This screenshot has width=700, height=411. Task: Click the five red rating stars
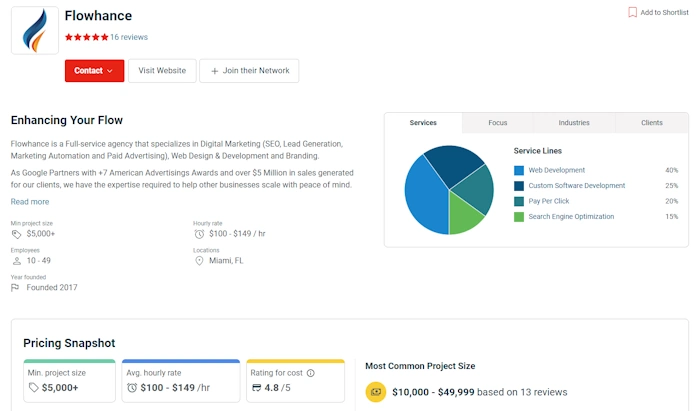coord(87,37)
